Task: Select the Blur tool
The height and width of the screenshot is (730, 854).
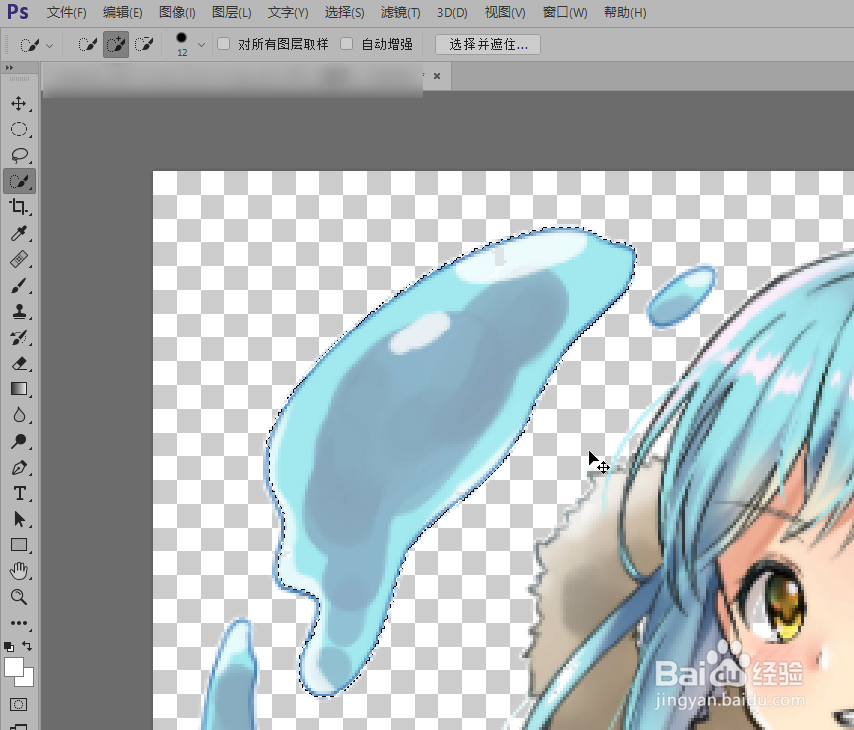Action: (x=19, y=415)
